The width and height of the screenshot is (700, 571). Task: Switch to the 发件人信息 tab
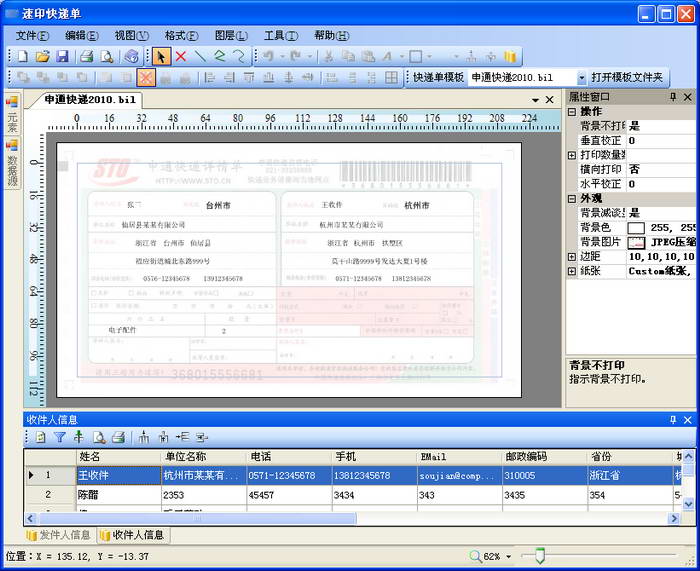[x=58, y=535]
